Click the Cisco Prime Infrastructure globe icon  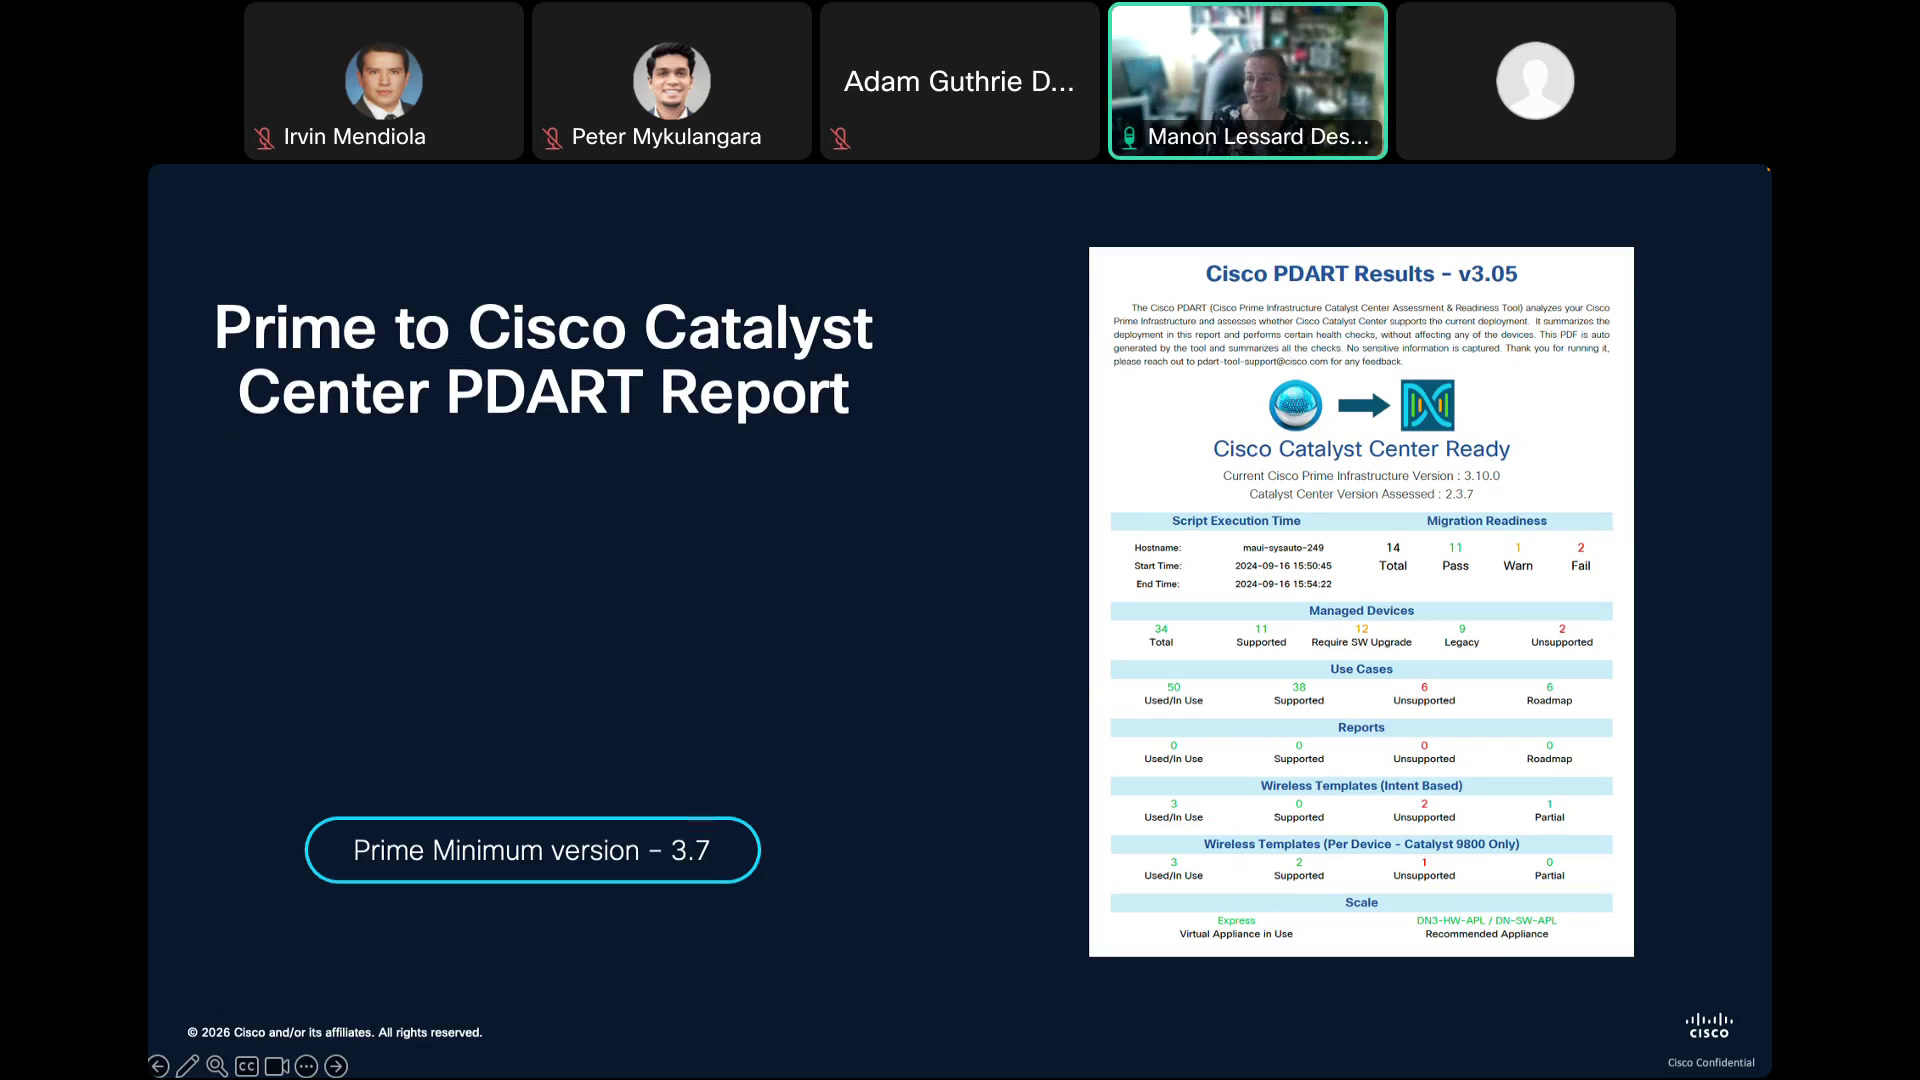tap(1295, 405)
